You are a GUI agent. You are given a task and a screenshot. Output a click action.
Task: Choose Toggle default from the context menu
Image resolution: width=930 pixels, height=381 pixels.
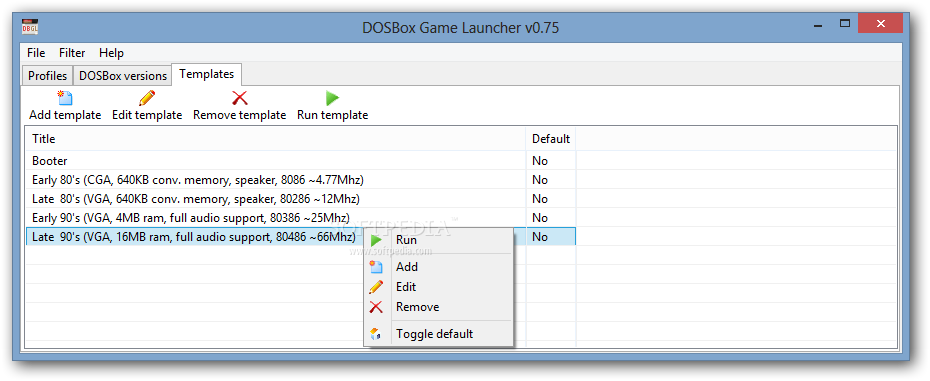click(x=438, y=334)
